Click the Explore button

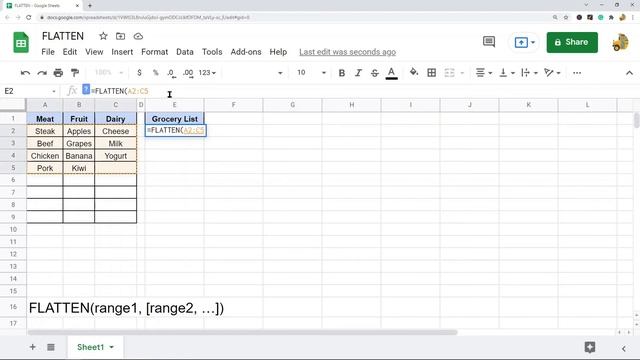click(x=589, y=347)
